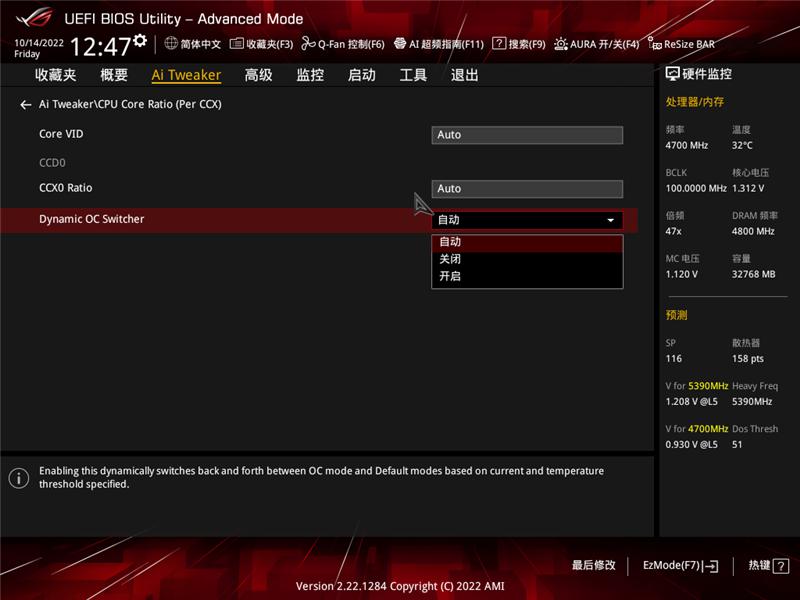Select the Dynamic OC Switcher label
This screenshot has height=600, width=800.
click(x=92, y=219)
